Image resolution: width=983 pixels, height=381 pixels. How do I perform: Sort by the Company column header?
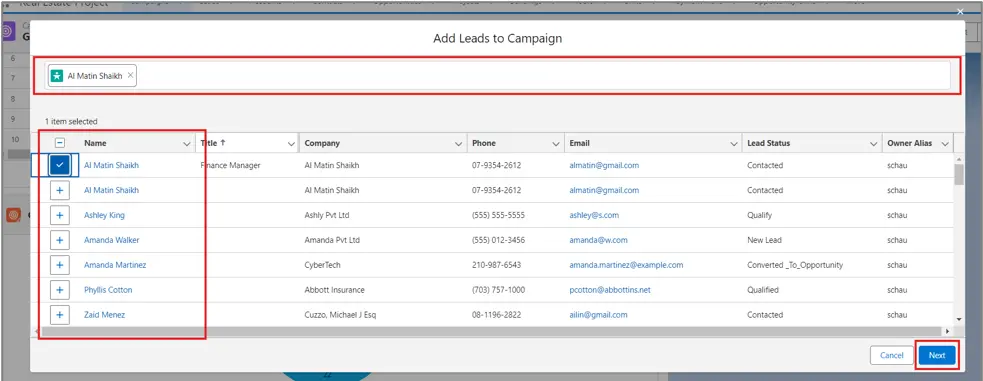coord(322,143)
